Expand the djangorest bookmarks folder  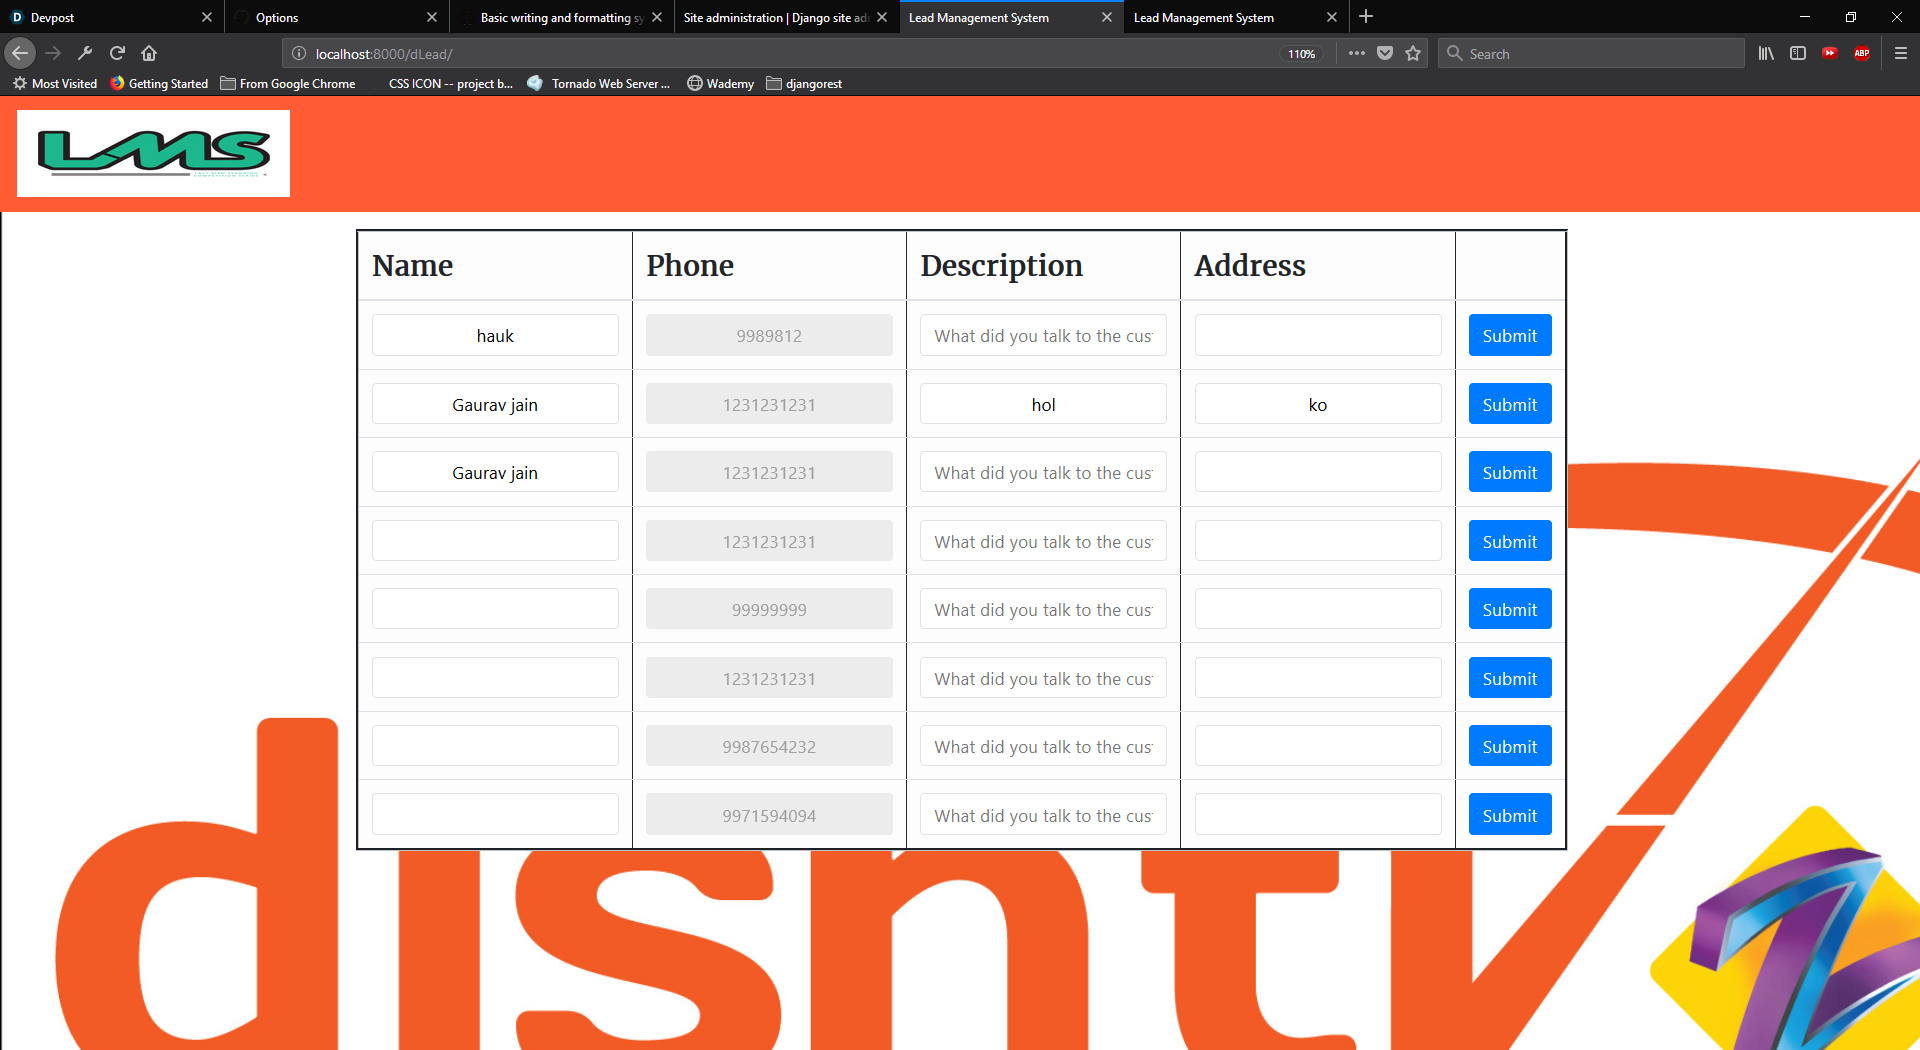coord(804,83)
